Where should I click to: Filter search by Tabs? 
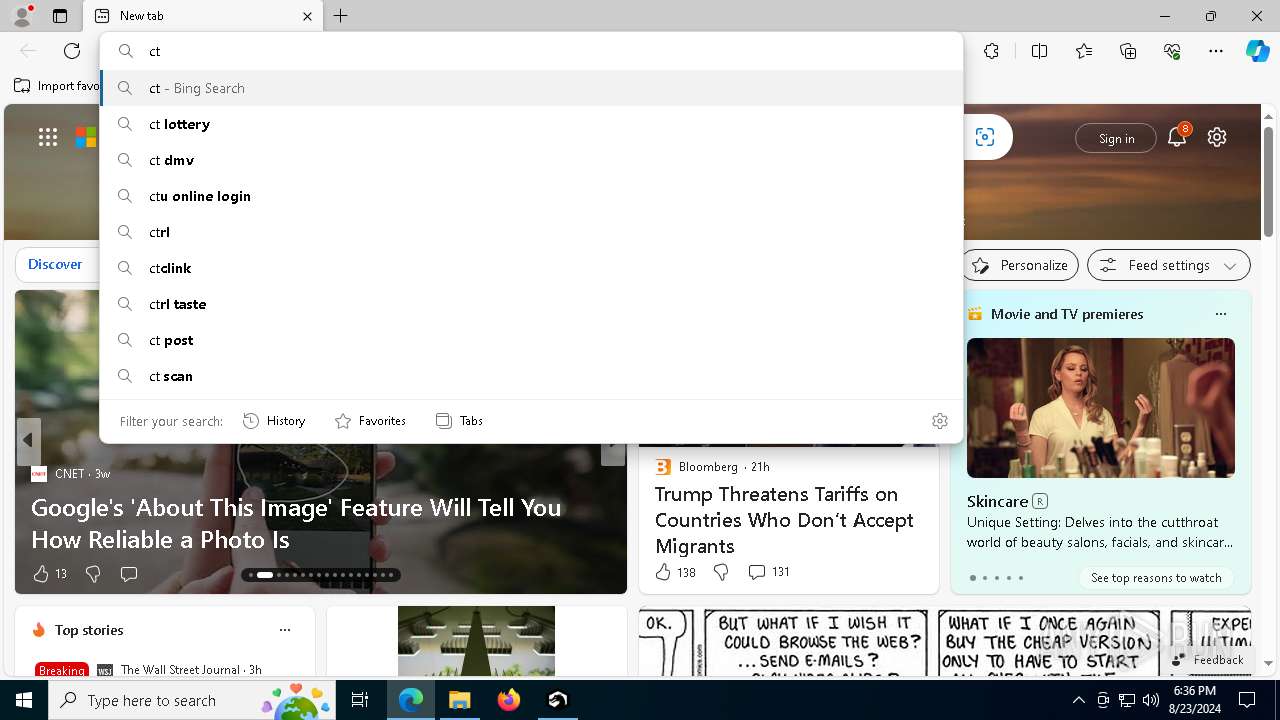pyautogui.click(x=459, y=421)
